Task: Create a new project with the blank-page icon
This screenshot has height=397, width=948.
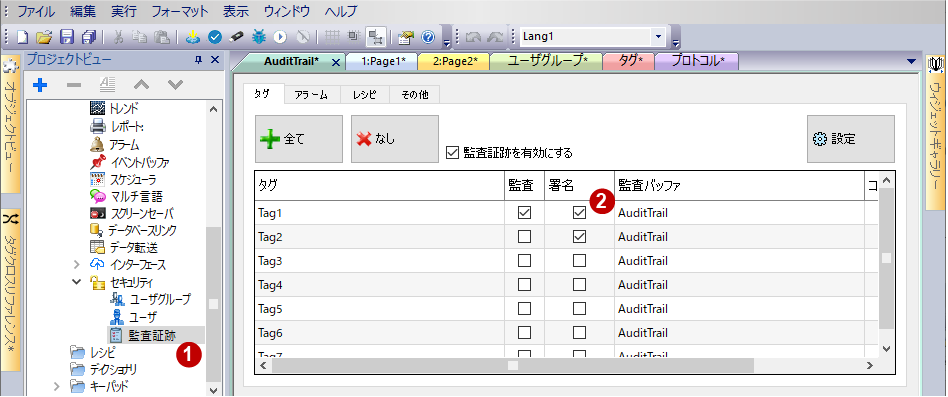Action: coord(23,37)
